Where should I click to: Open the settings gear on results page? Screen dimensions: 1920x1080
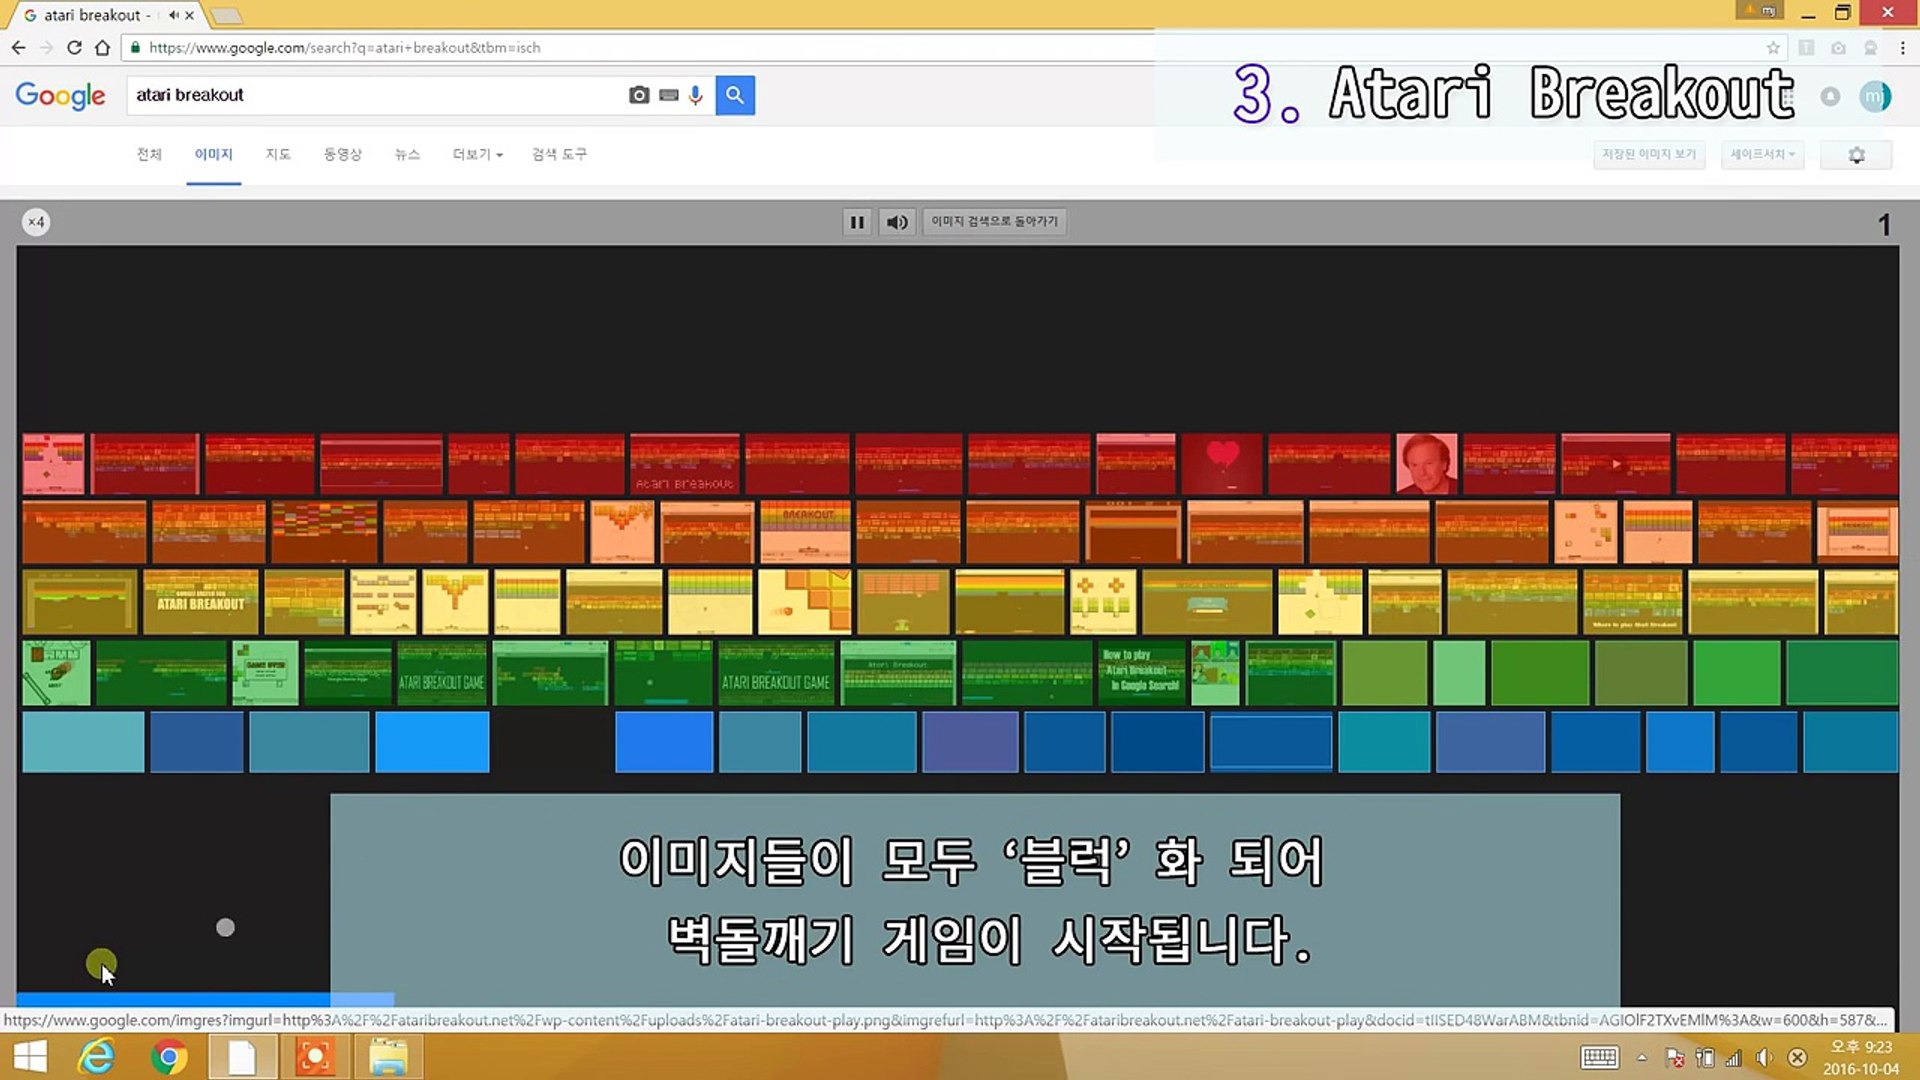pos(1856,155)
